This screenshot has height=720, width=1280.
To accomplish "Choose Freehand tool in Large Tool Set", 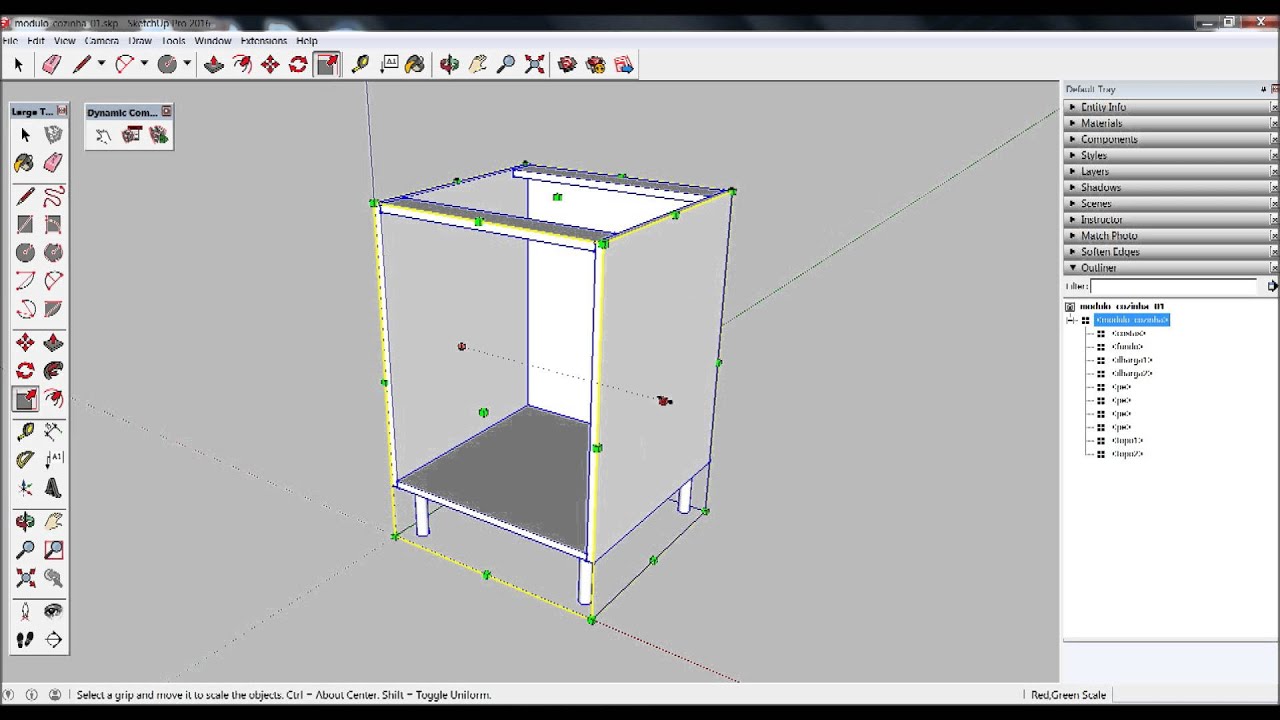I will pyautogui.click(x=53, y=196).
